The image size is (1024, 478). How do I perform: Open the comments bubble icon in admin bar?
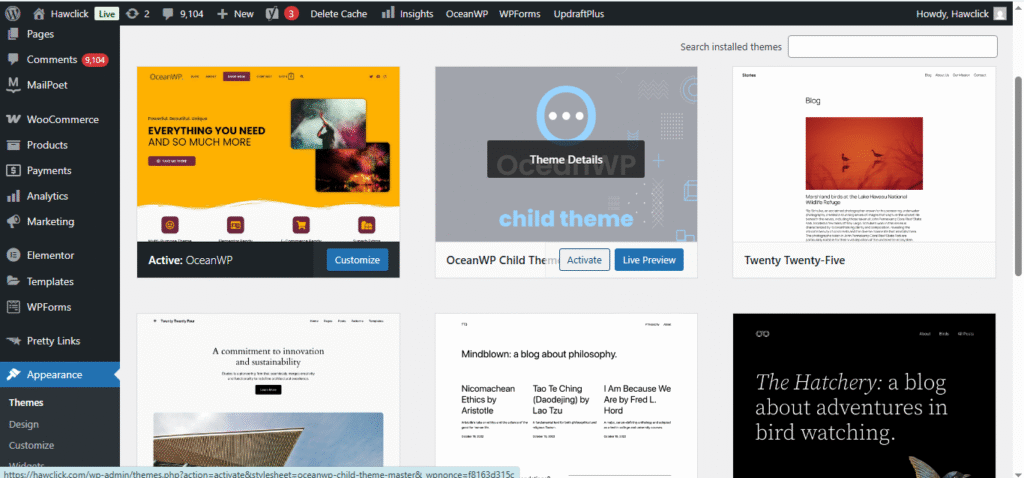coord(168,13)
